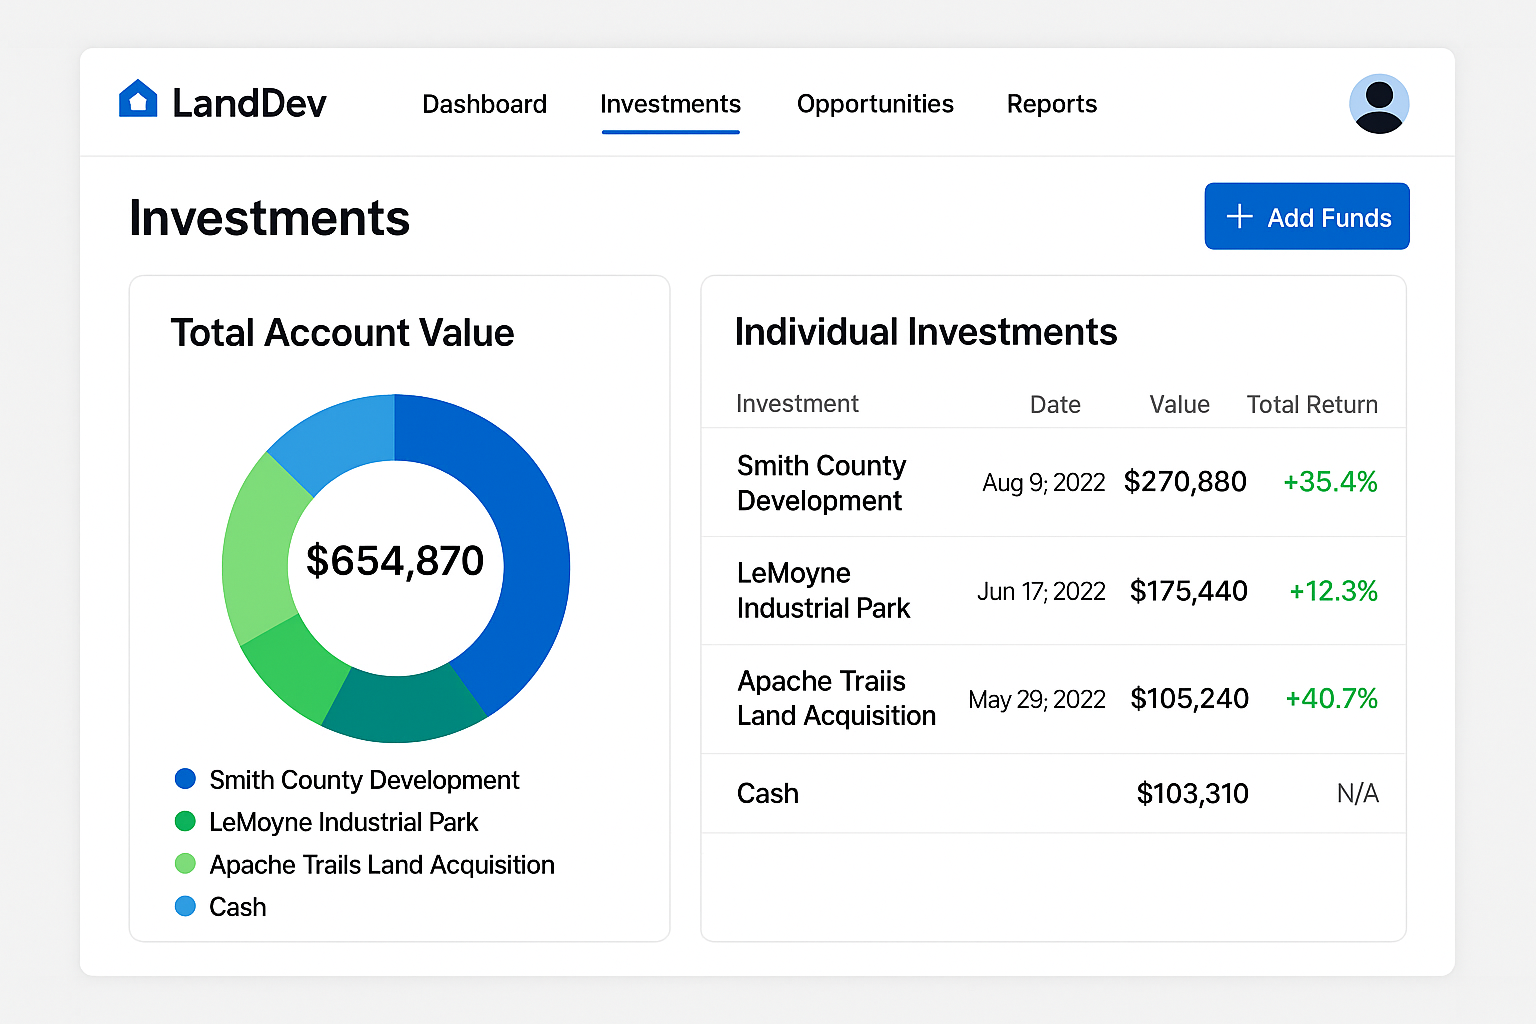1536x1024 pixels.
Task: Click the LandDev house logo icon
Action: coord(138,100)
